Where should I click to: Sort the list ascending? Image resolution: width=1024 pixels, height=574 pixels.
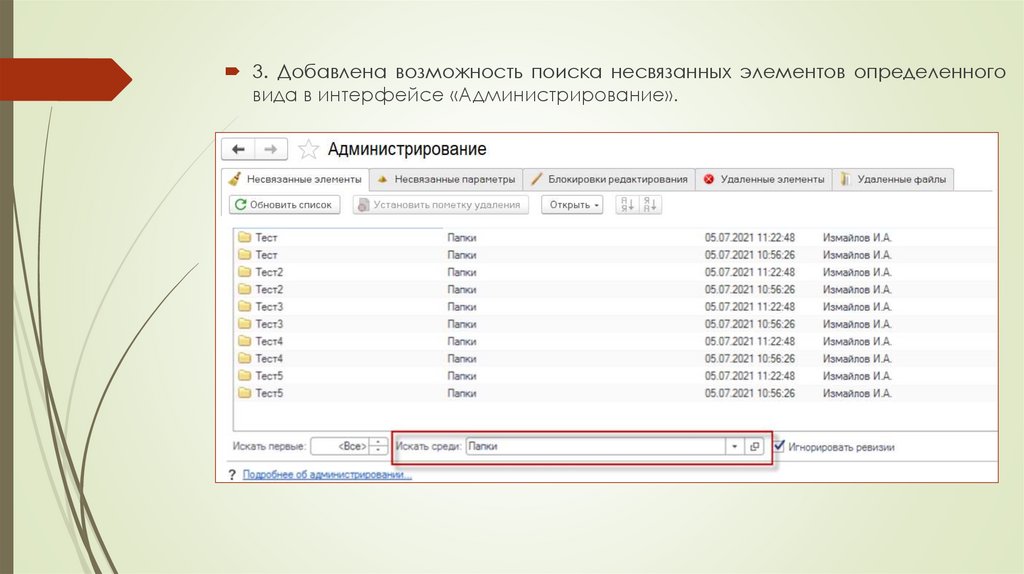pos(628,204)
